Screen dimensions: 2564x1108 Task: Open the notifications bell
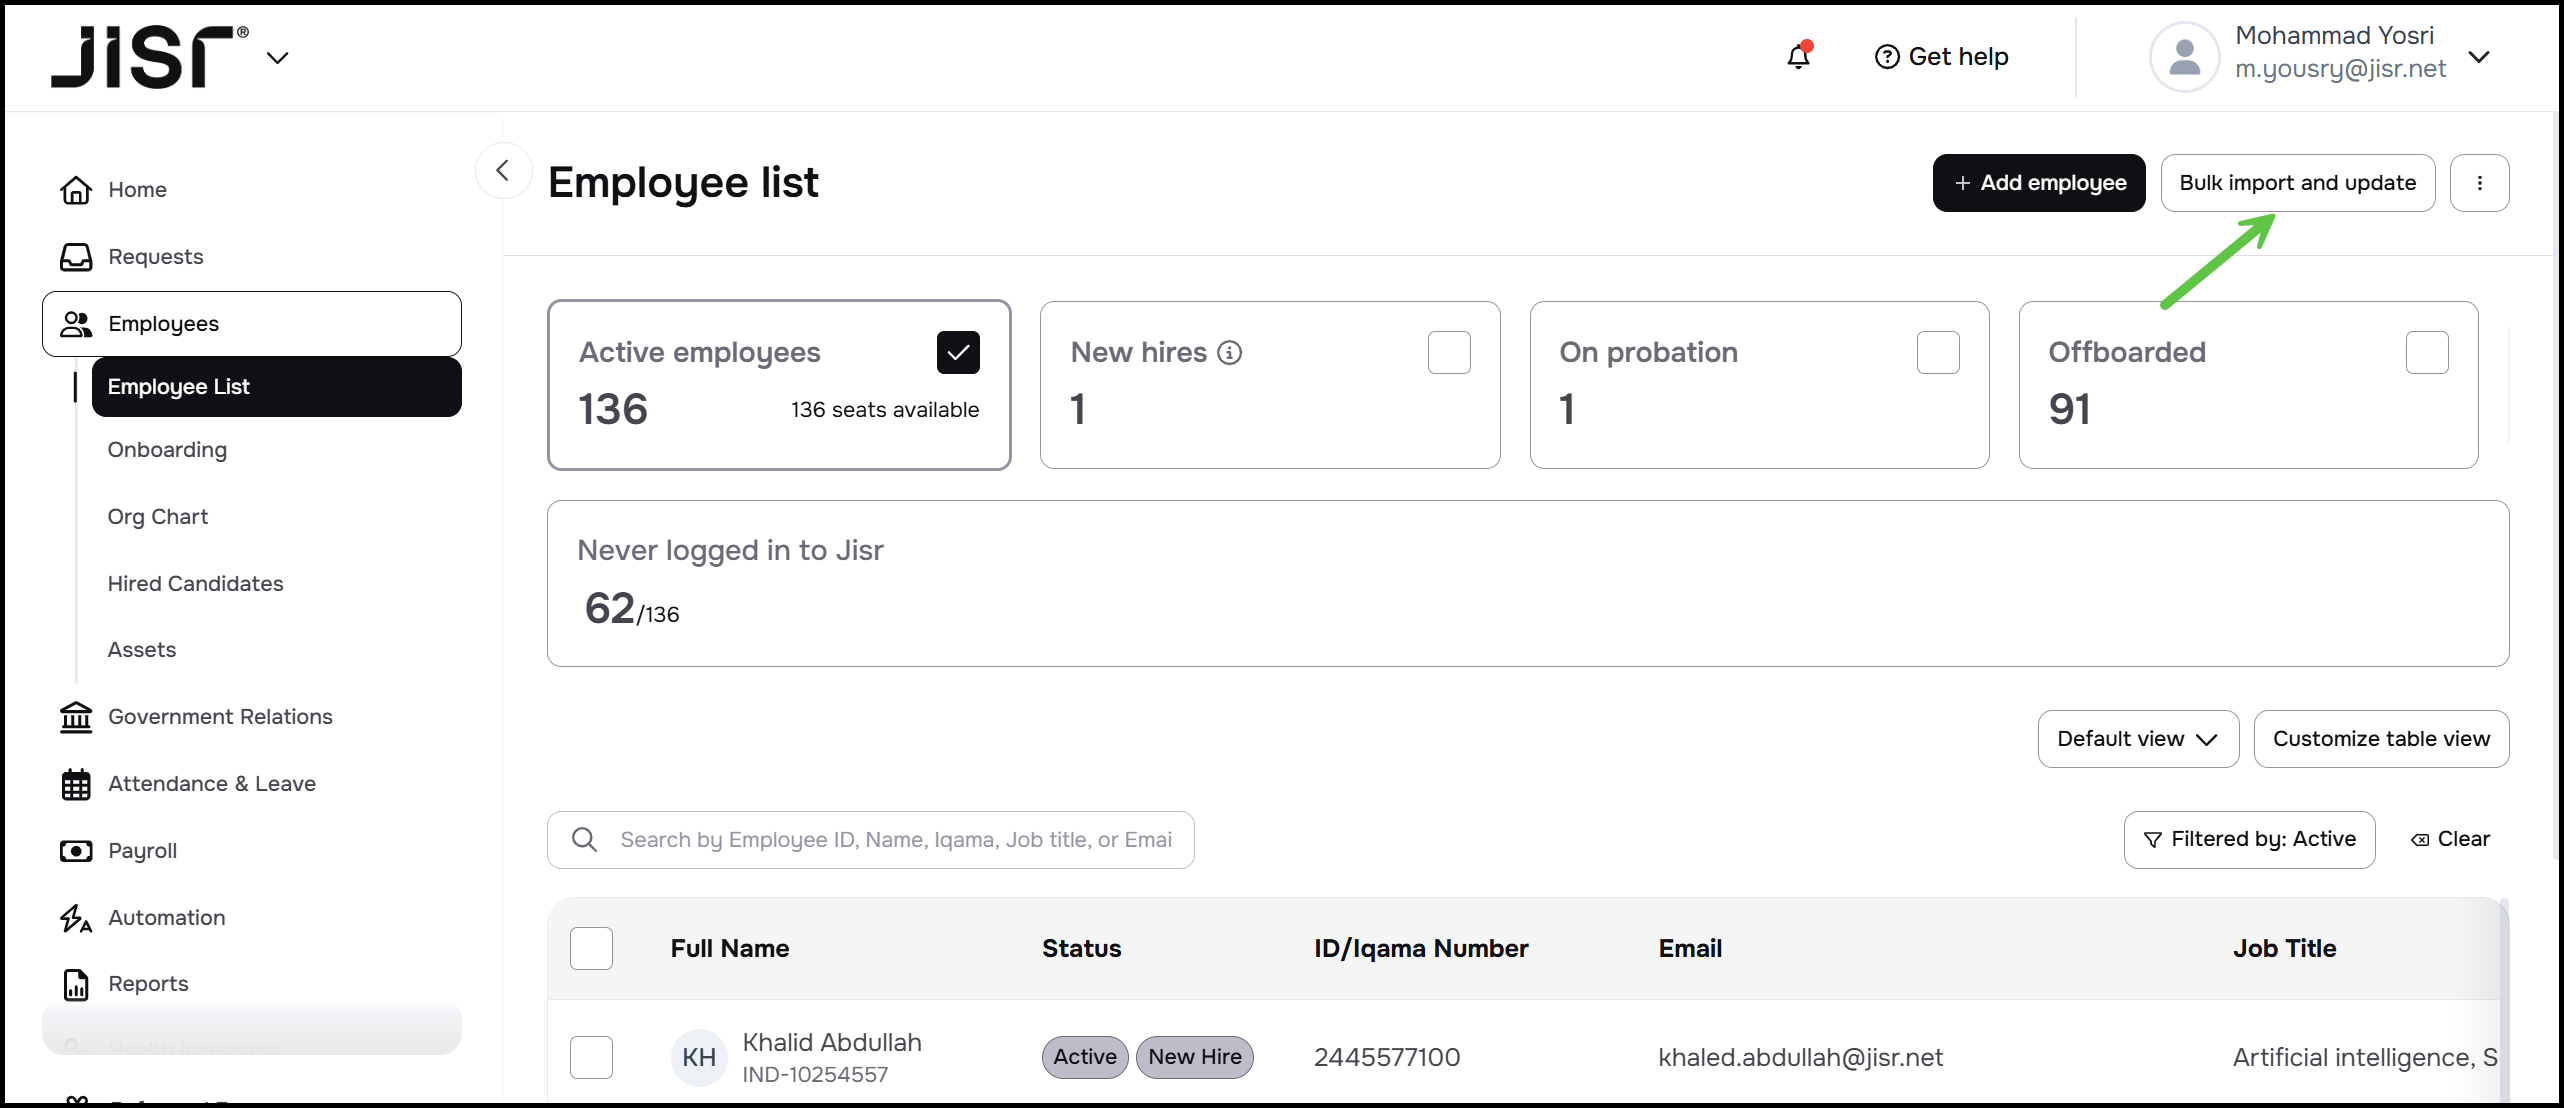1798,57
